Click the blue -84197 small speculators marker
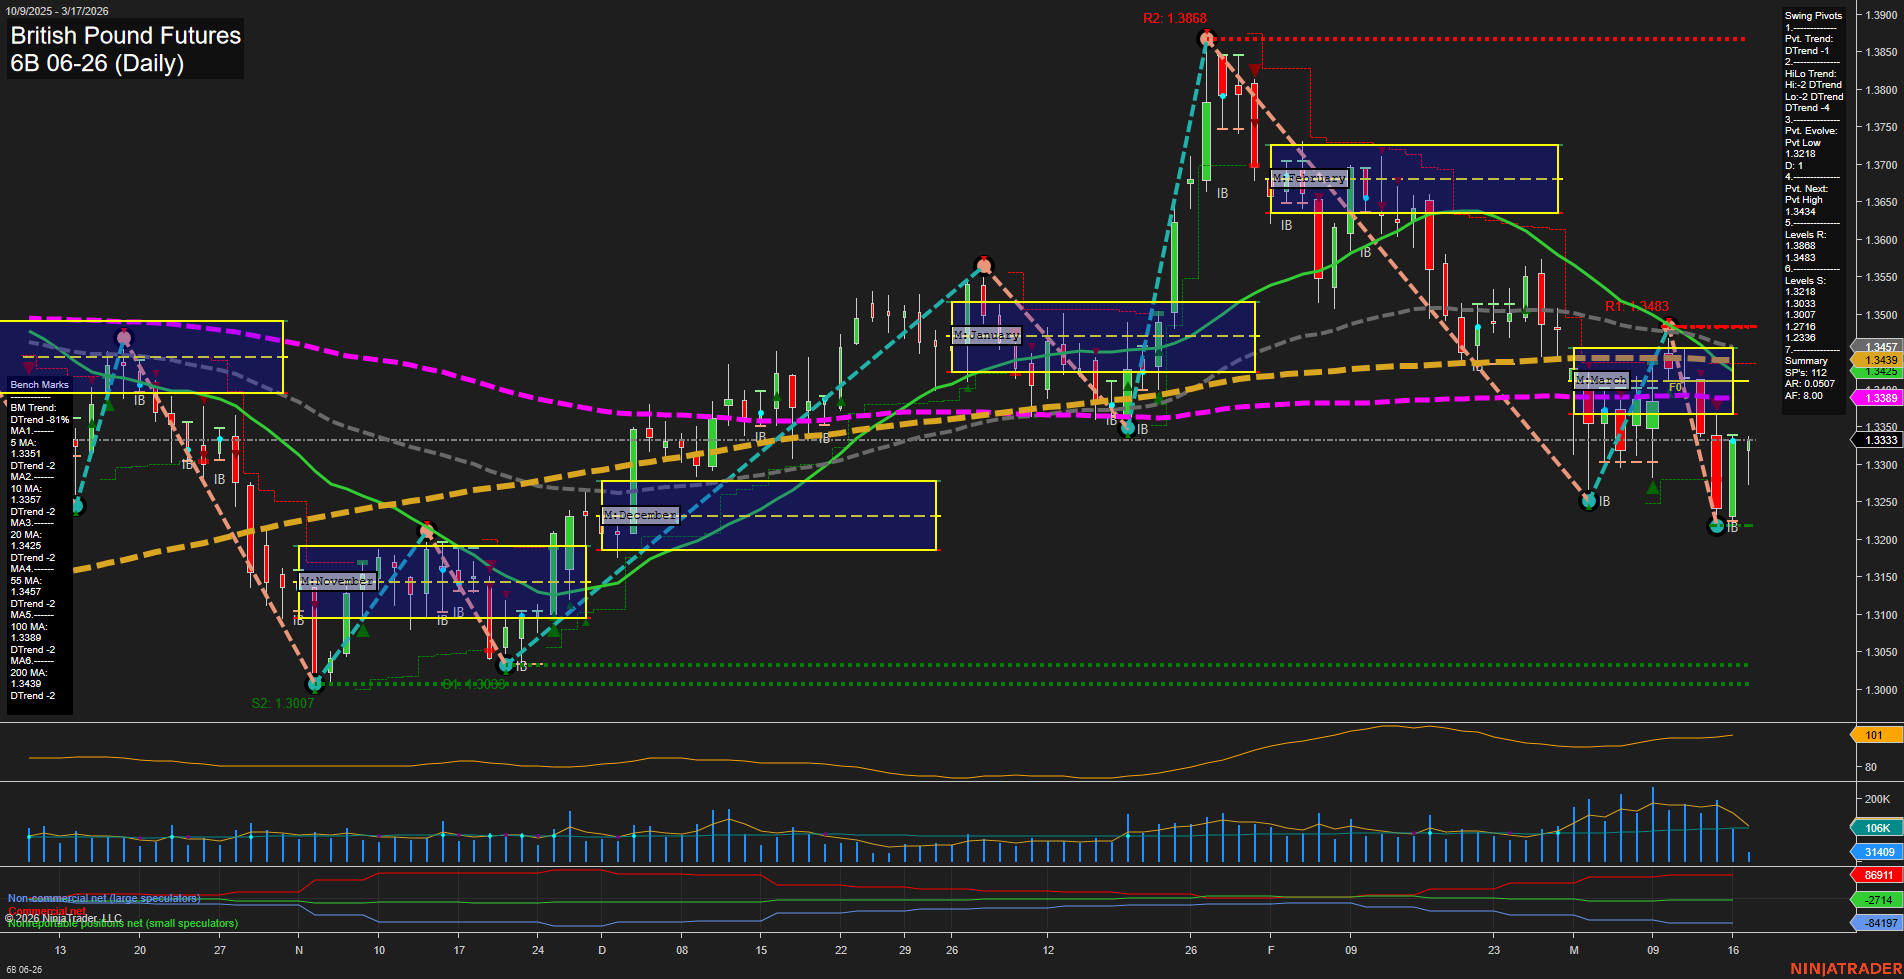This screenshot has width=1904, height=979. click(1876, 923)
